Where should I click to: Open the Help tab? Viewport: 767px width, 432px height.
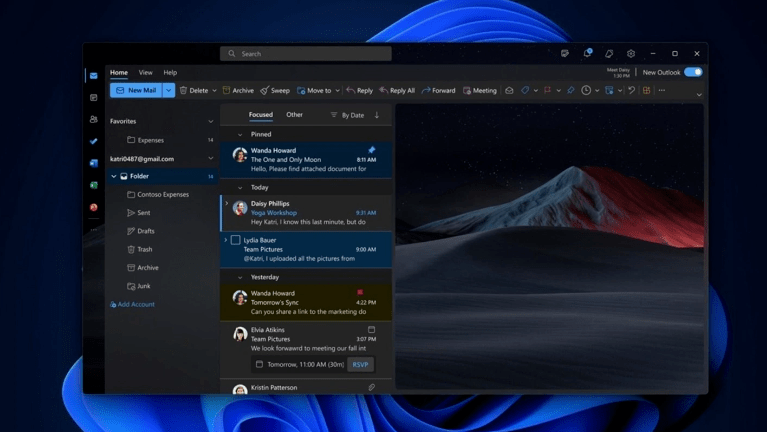(170, 72)
